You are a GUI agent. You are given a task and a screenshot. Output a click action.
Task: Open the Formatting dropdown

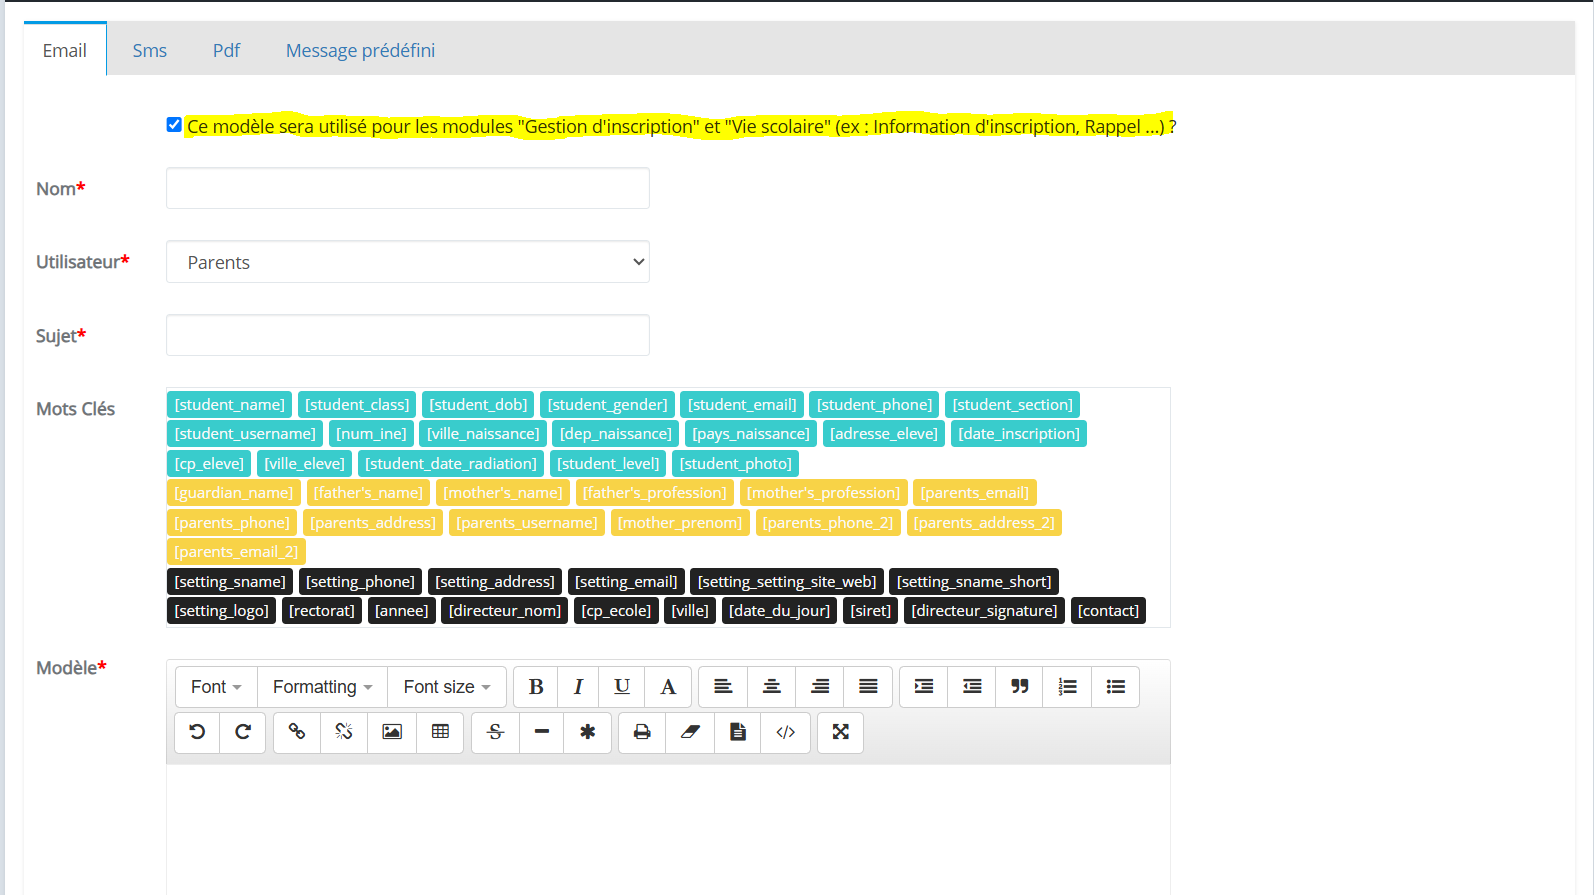click(x=322, y=687)
